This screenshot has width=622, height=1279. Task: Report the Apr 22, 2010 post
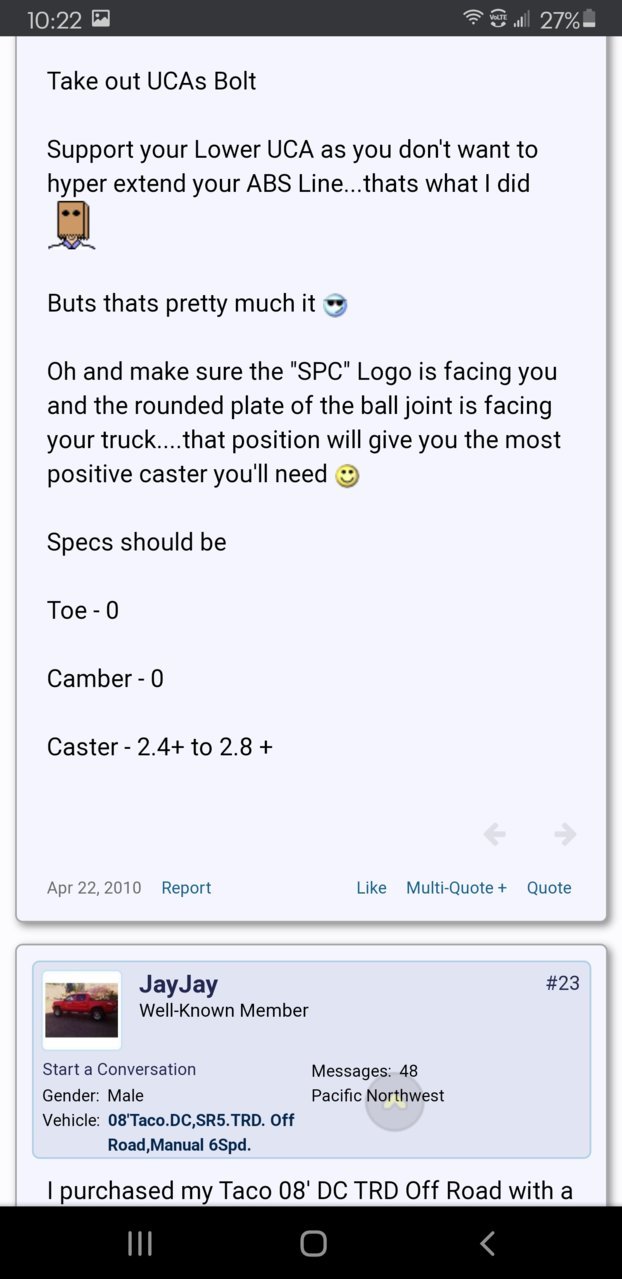pos(186,888)
